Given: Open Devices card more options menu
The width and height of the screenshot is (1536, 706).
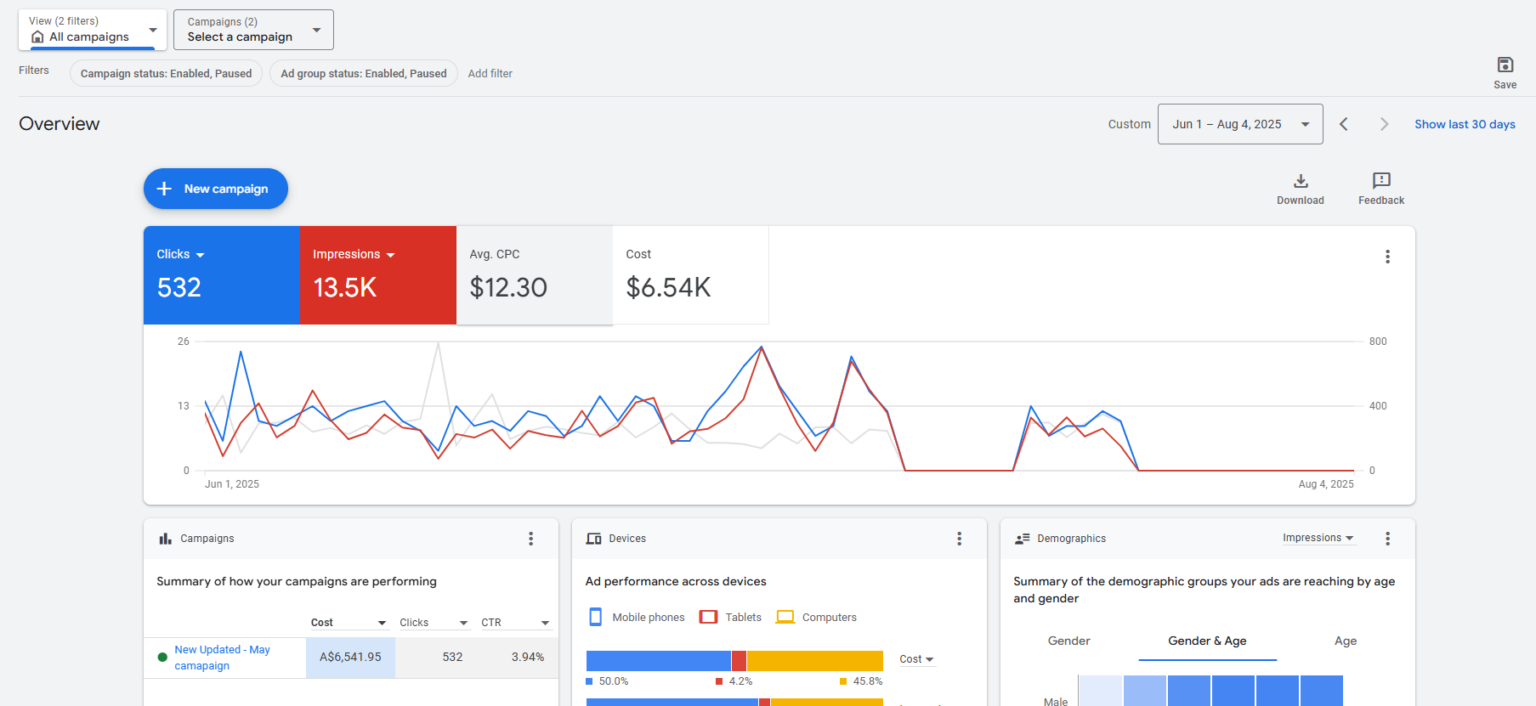Looking at the screenshot, I should click(x=959, y=539).
